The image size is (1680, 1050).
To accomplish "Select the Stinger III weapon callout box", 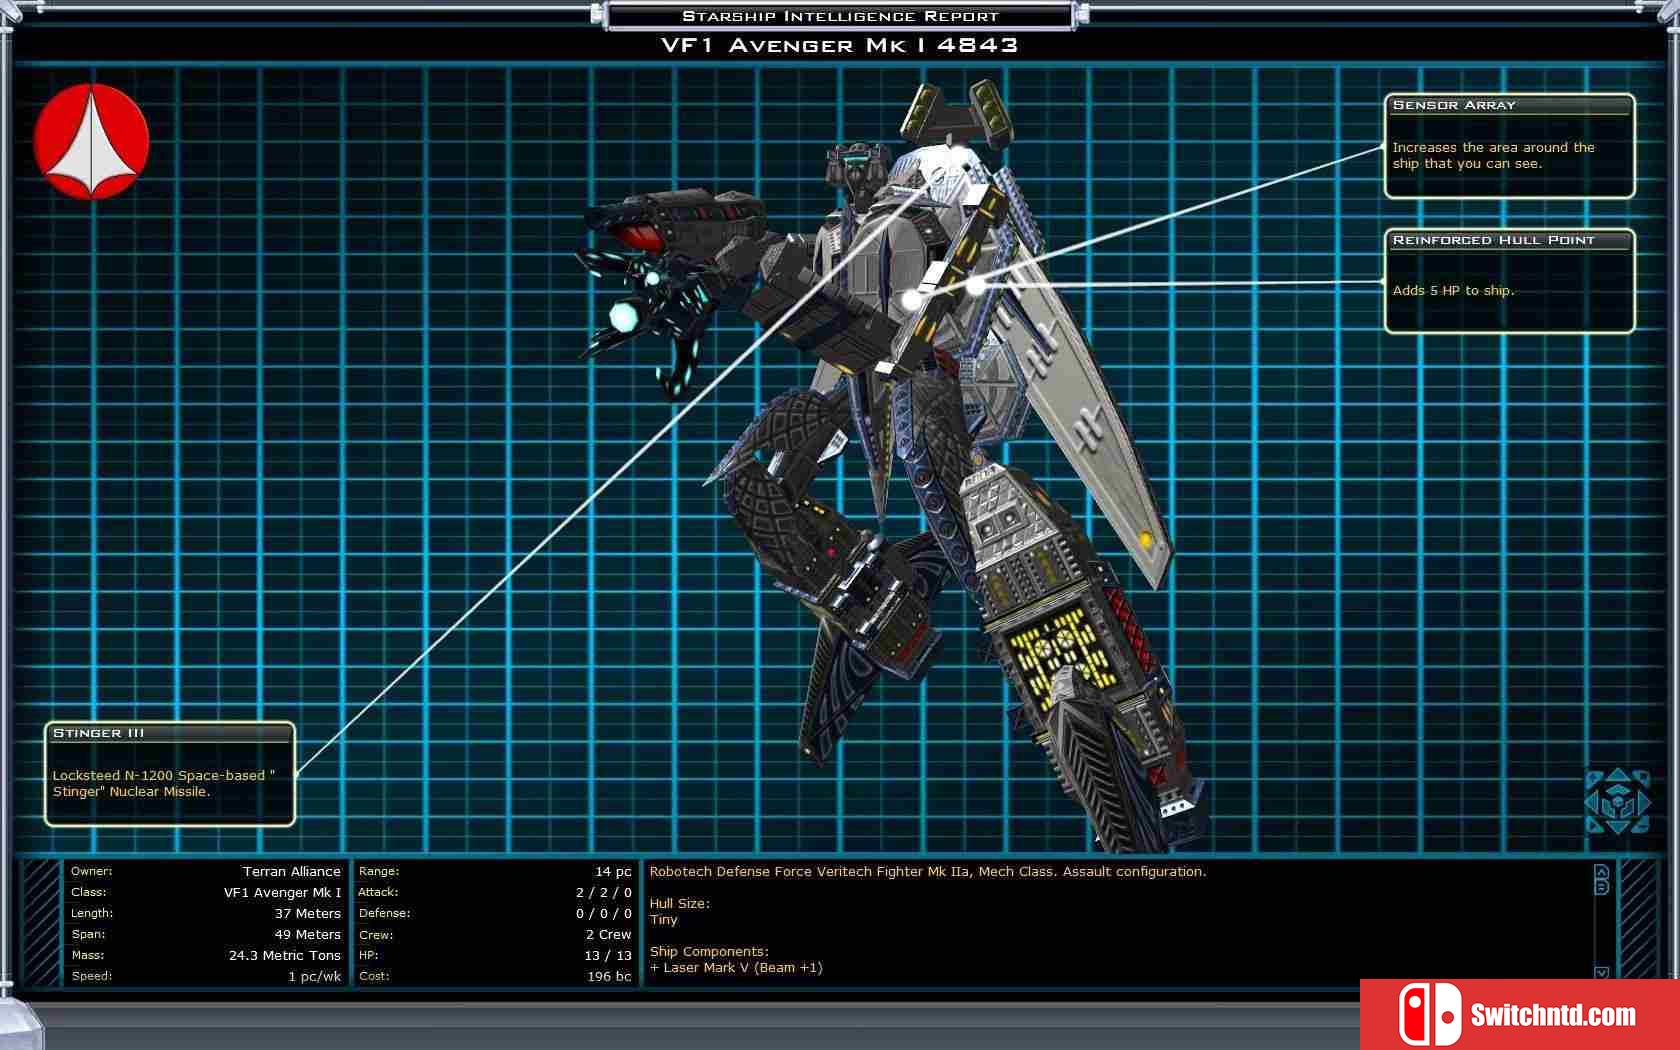I will [x=170, y=774].
